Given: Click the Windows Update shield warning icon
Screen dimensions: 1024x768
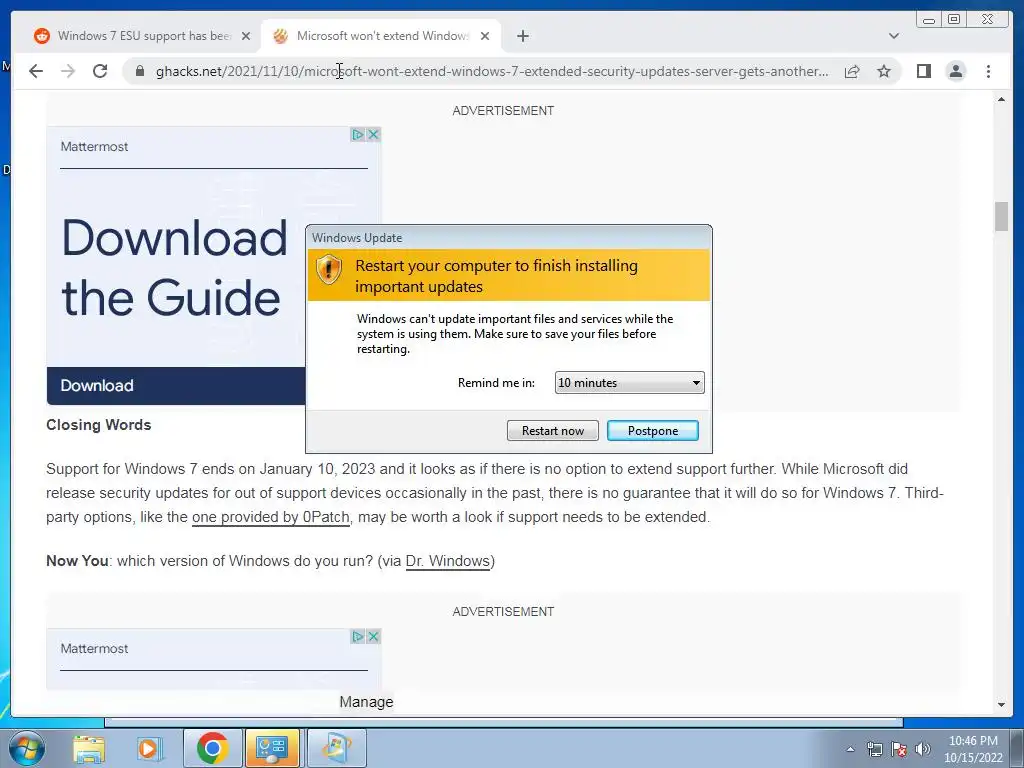Looking at the screenshot, I should click(x=328, y=269).
